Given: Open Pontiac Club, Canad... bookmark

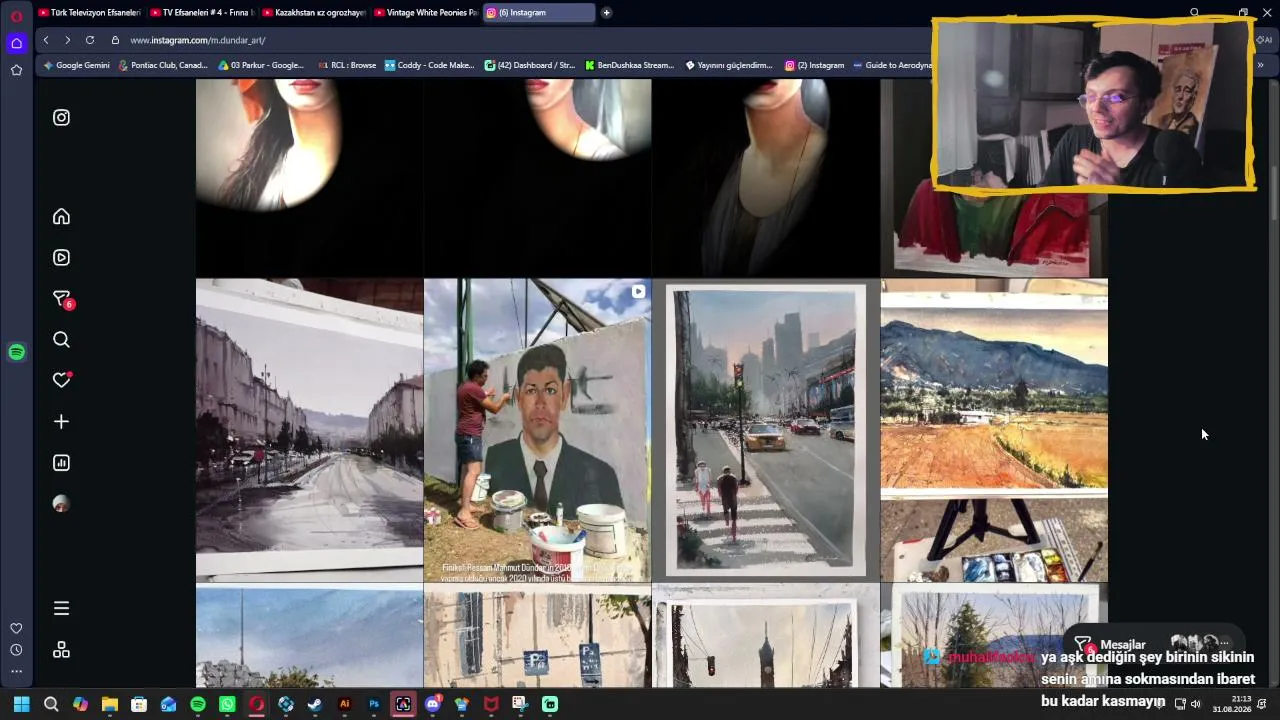Looking at the screenshot, I should [163, 65].
